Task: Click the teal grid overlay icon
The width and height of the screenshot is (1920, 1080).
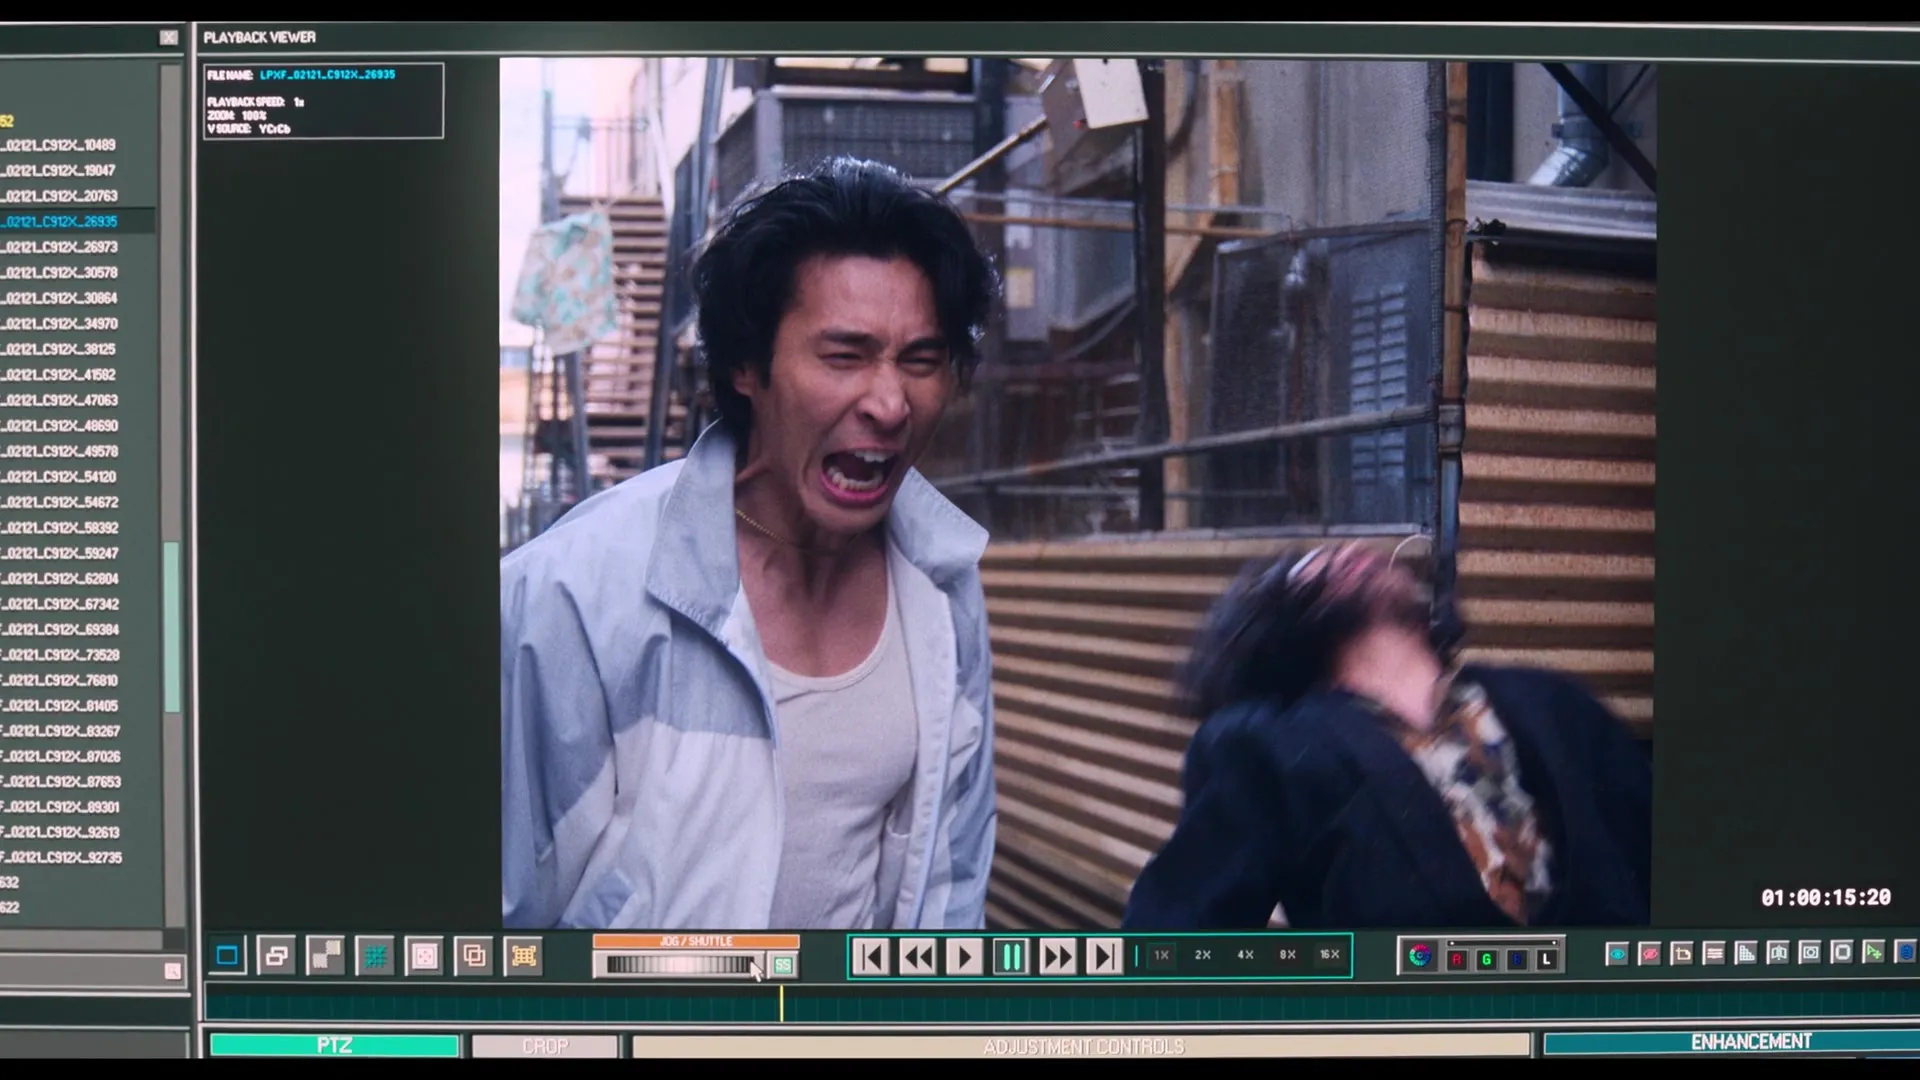Action: [x=375, y=957]
